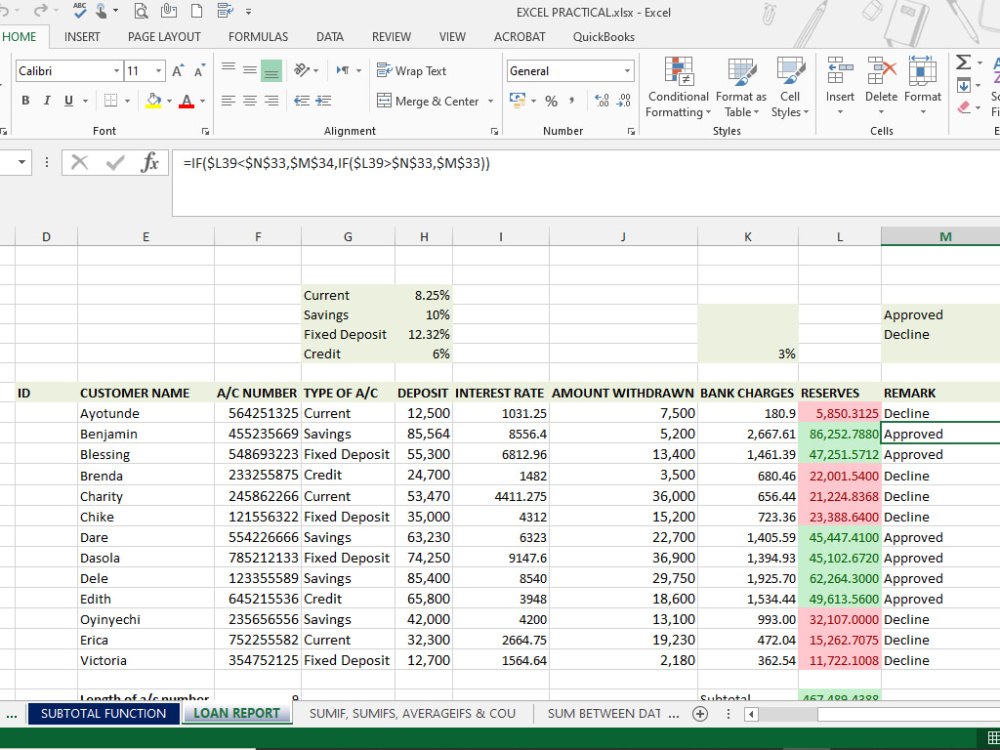Click the Delete cells button
This screenshot has width=1000, height=750.
pyautogui.click(x=881, y=87)
